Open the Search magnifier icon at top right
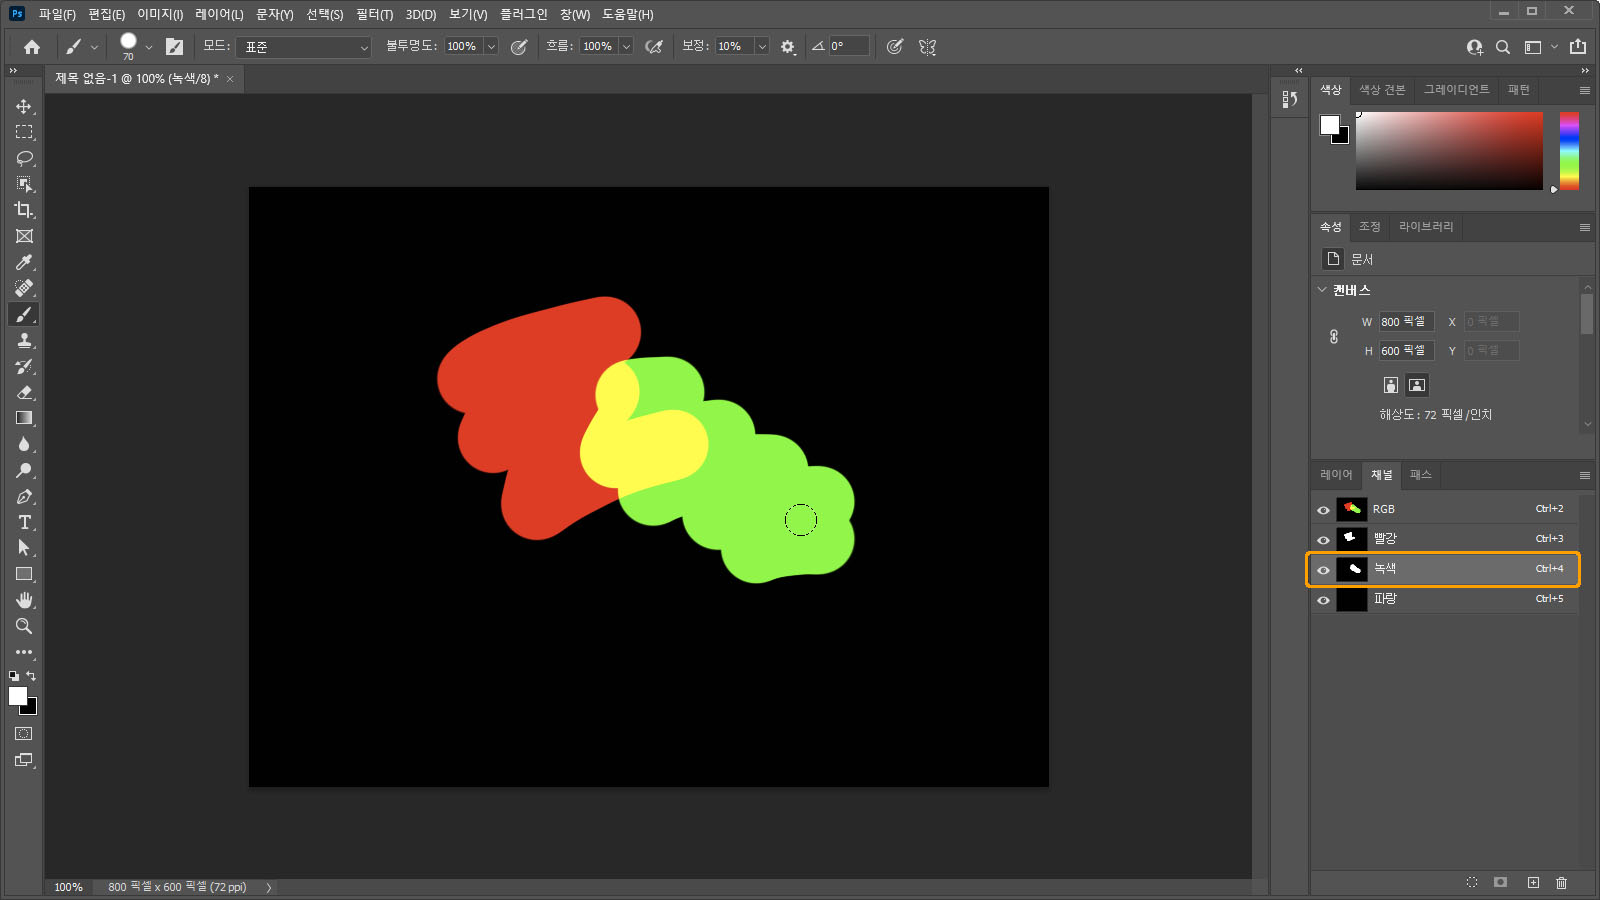 click(x=1503, y=47)
